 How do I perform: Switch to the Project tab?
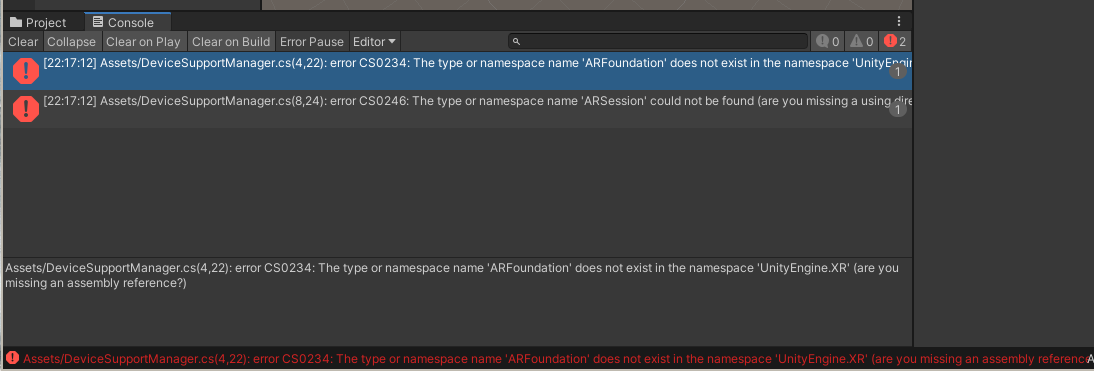pos(38,22)
